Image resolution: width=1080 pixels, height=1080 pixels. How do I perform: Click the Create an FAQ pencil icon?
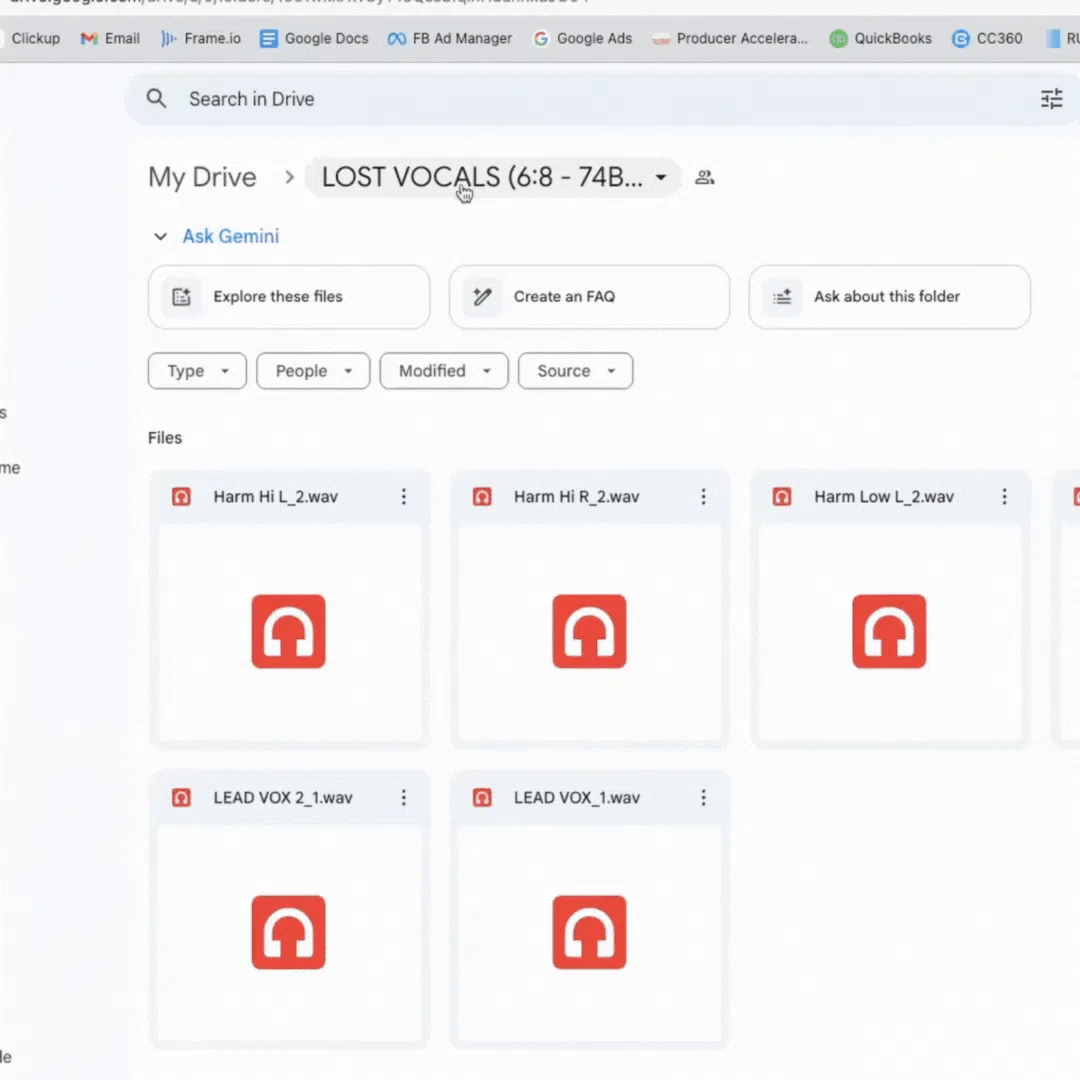click(482, 297)
